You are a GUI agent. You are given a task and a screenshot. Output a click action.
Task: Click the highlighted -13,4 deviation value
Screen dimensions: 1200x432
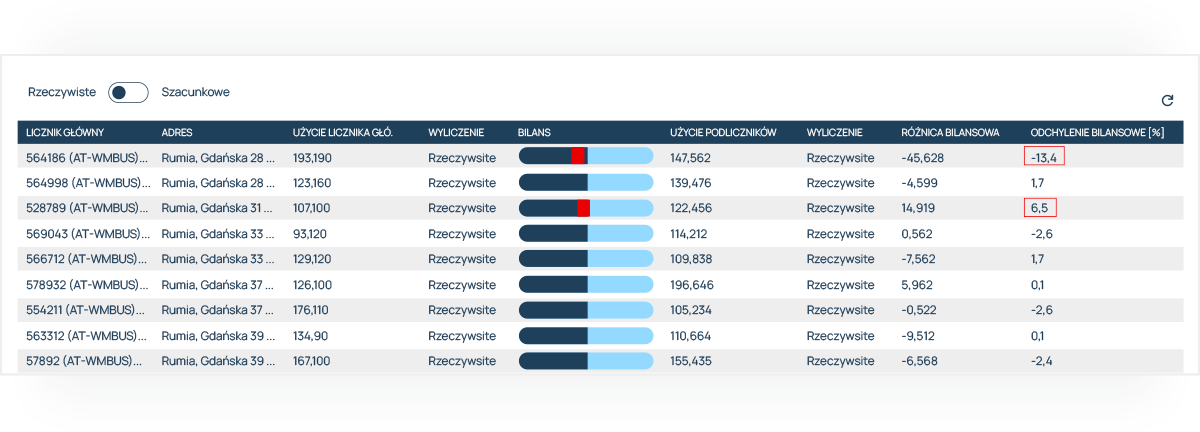pyautogui.click(x=1044, y=157)
